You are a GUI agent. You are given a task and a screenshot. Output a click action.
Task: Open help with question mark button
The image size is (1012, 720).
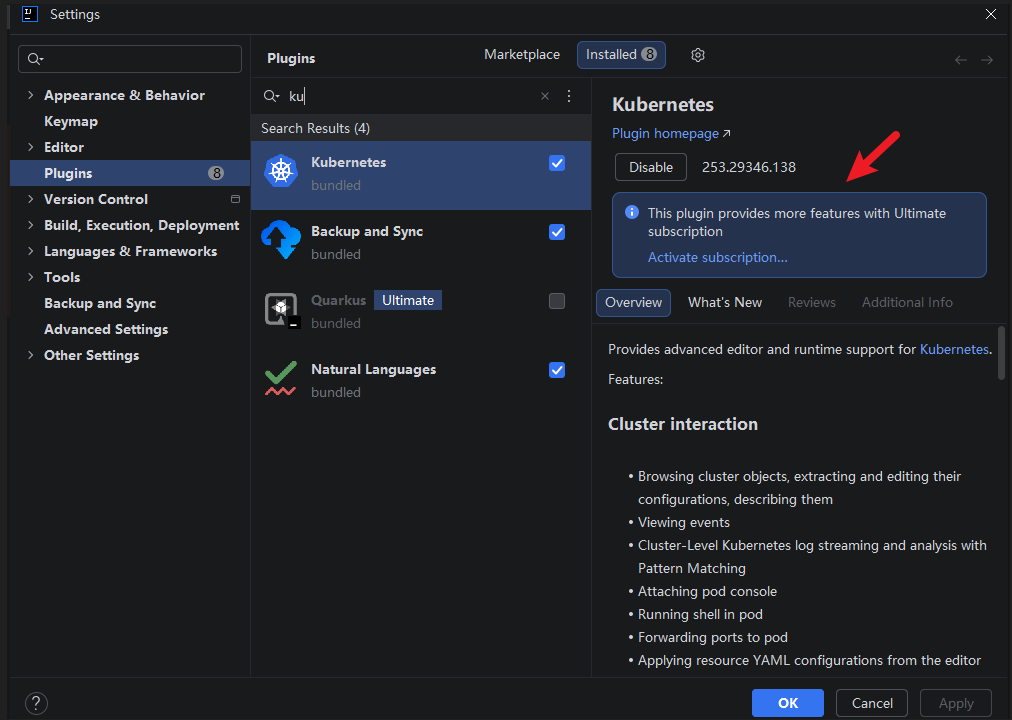pos(36,703)
